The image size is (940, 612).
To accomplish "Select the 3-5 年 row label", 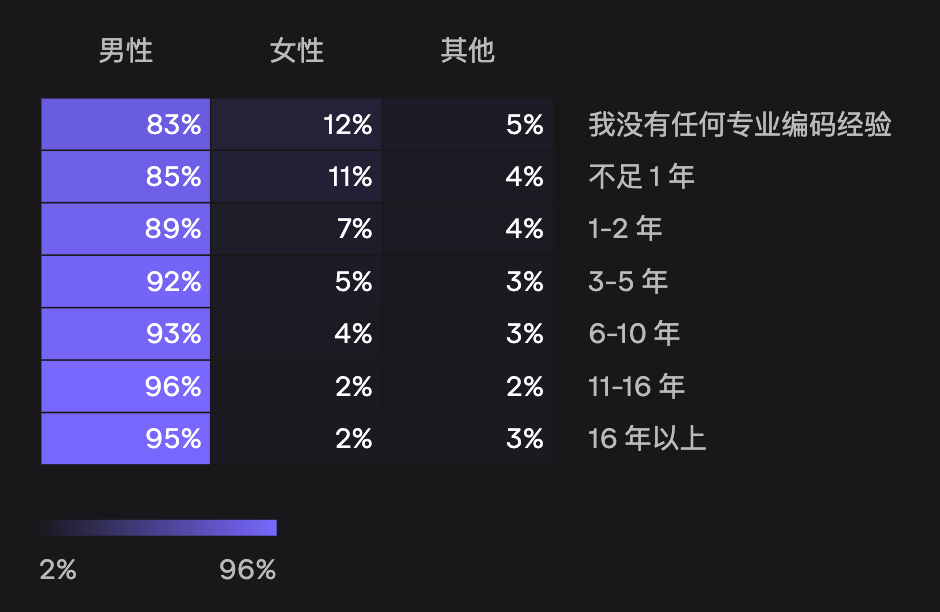I will pos(628,281).
